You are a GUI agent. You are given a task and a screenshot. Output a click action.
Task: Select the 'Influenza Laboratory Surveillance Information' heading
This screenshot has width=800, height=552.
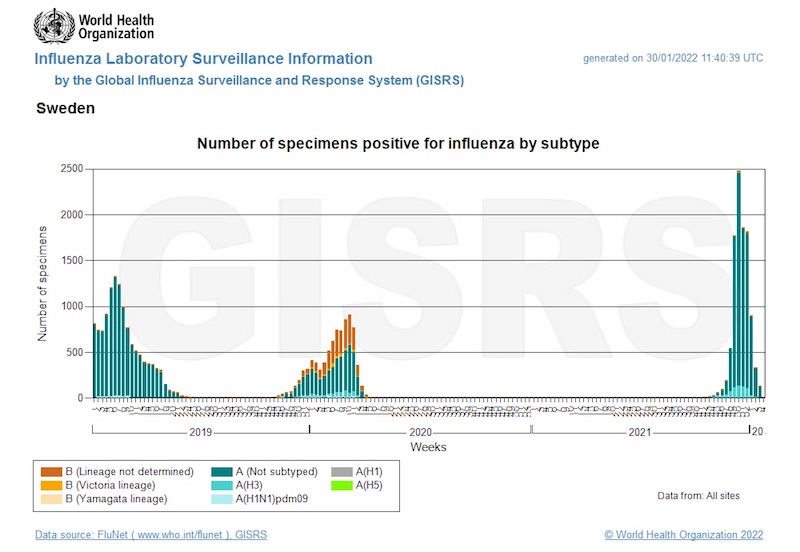203,59
